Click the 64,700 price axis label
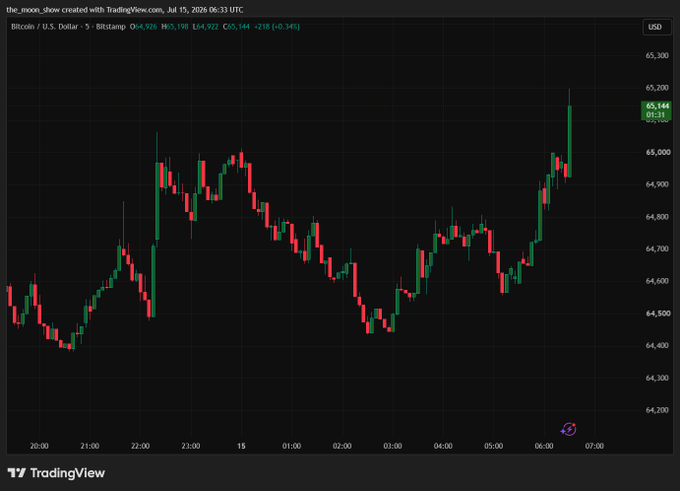 [x=657, y=249]
